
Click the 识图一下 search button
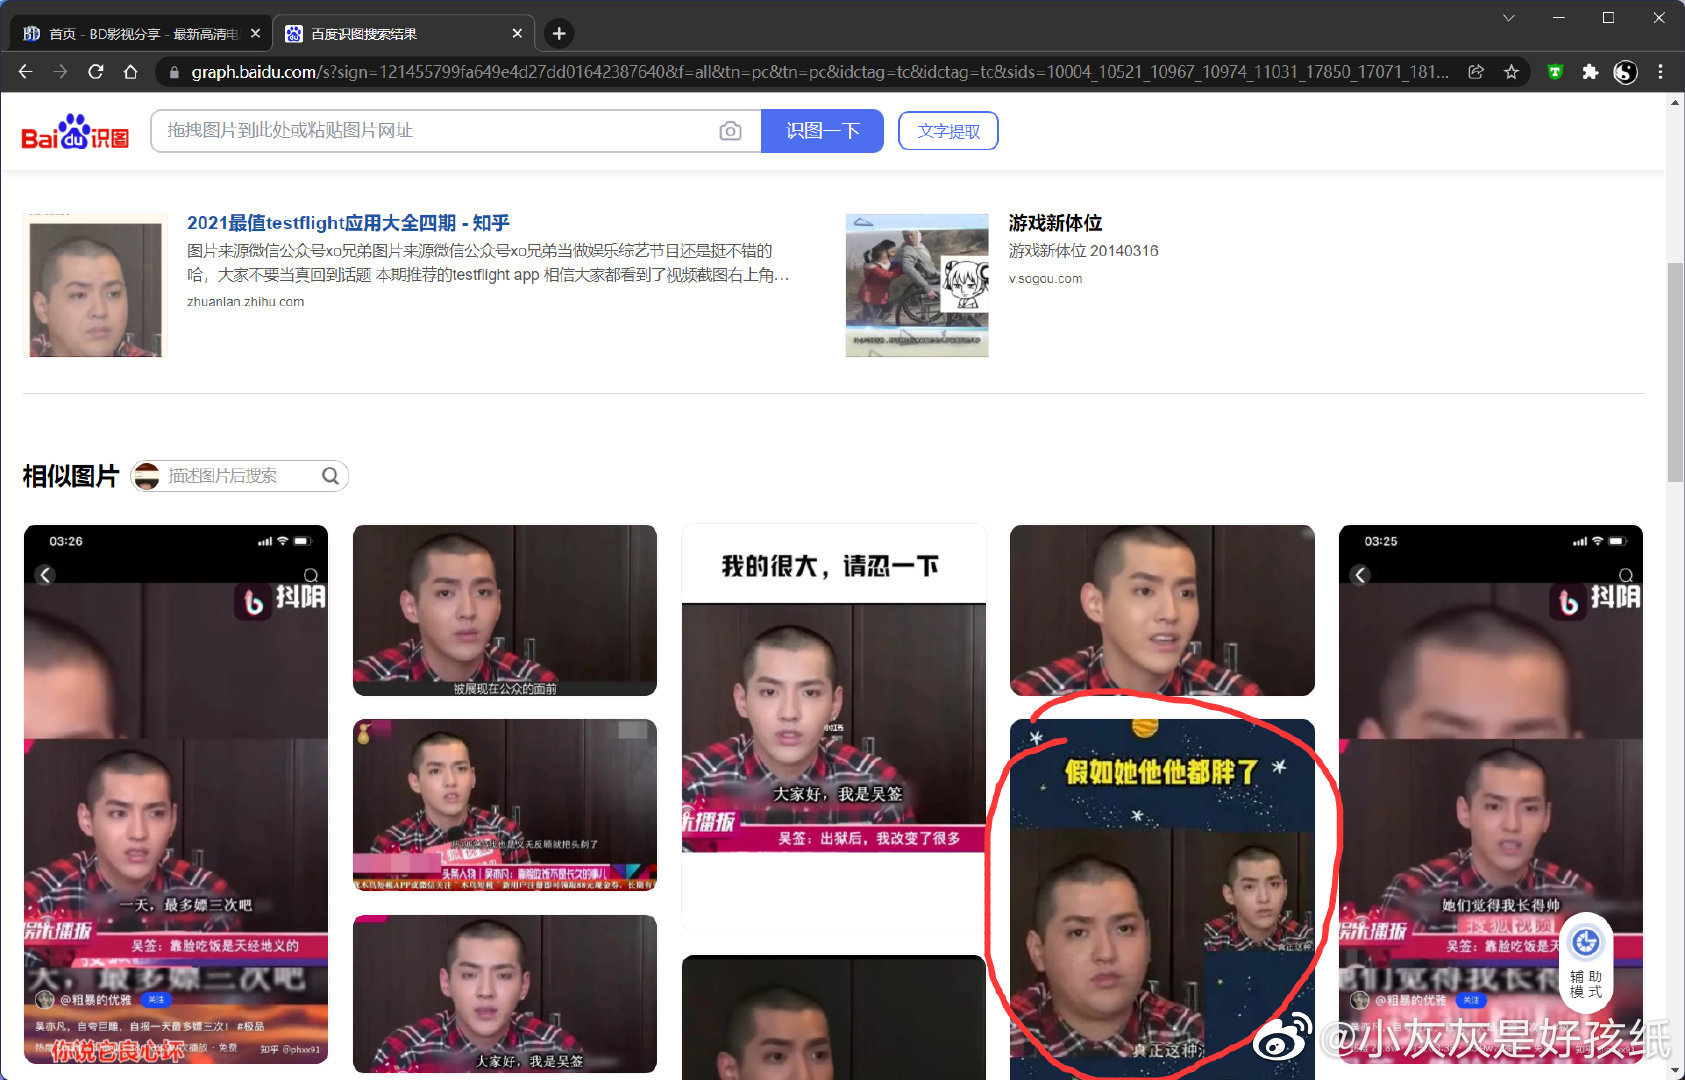point(822,131)
